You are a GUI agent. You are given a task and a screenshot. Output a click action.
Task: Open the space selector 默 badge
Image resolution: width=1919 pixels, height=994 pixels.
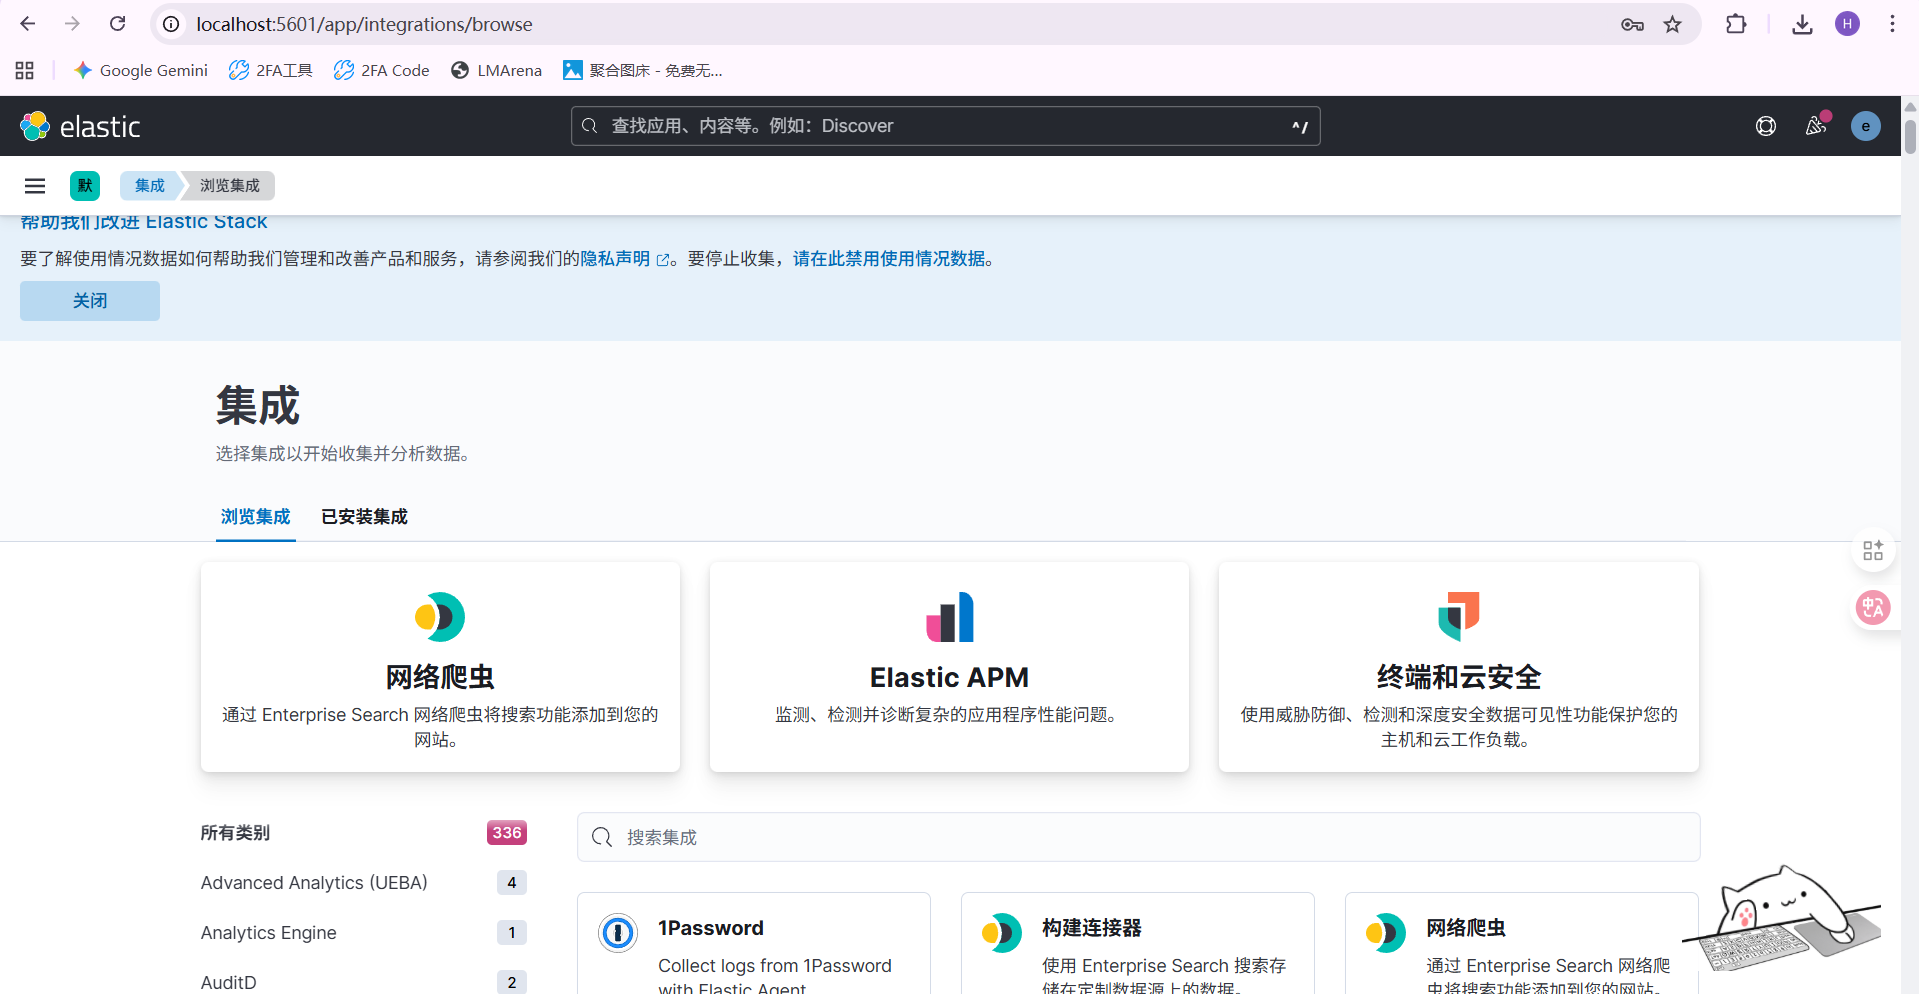point(85,186)
